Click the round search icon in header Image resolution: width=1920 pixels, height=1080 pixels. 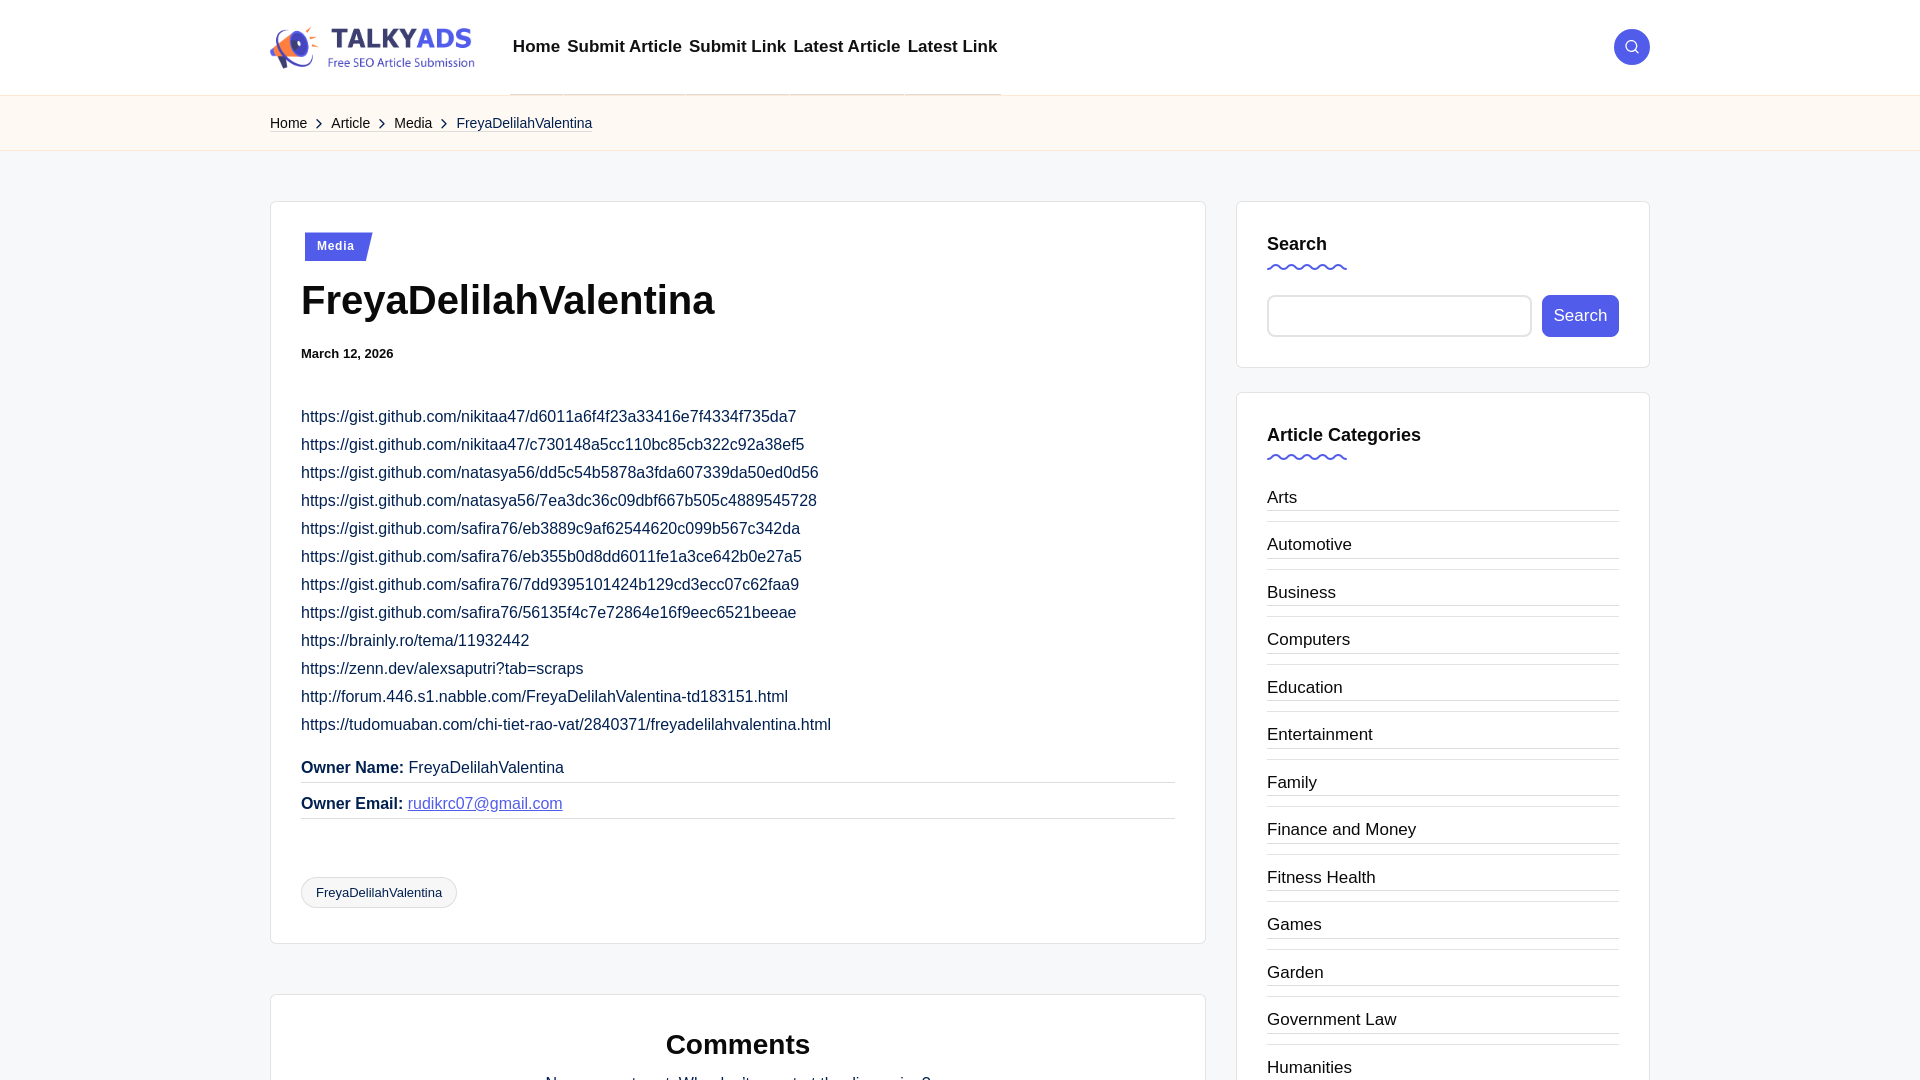coord(1631,47)
